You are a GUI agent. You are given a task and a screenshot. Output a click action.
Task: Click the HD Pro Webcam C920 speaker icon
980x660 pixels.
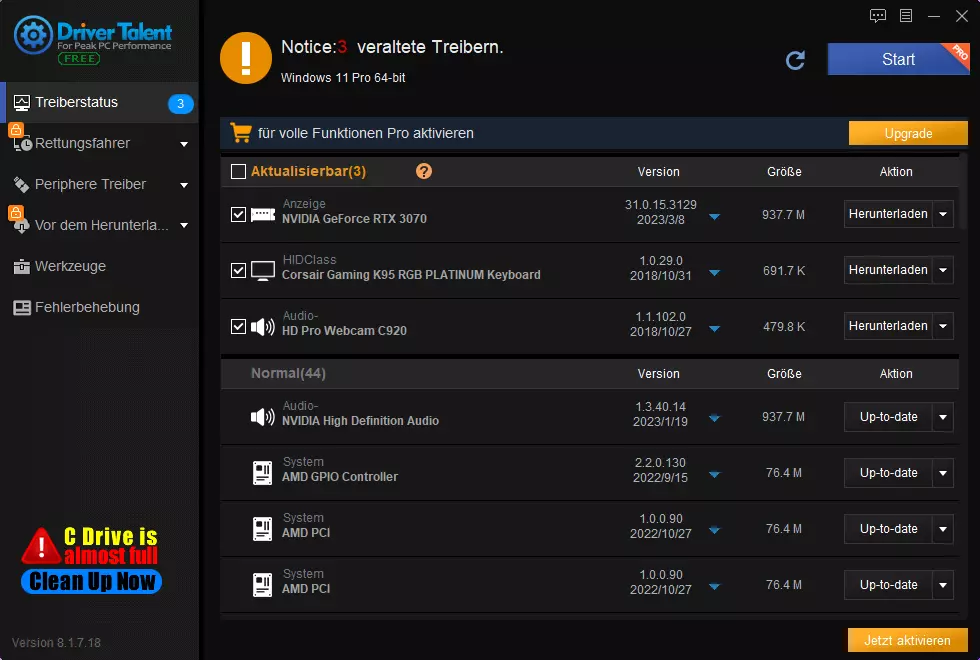[x=262, y=326]
